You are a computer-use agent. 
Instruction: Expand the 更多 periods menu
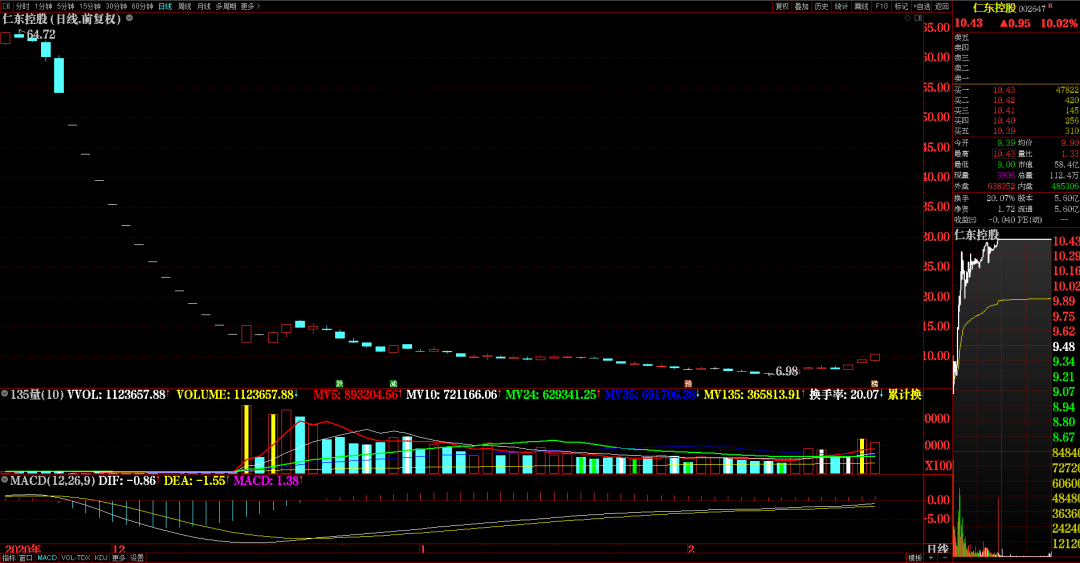click(250, 6)
